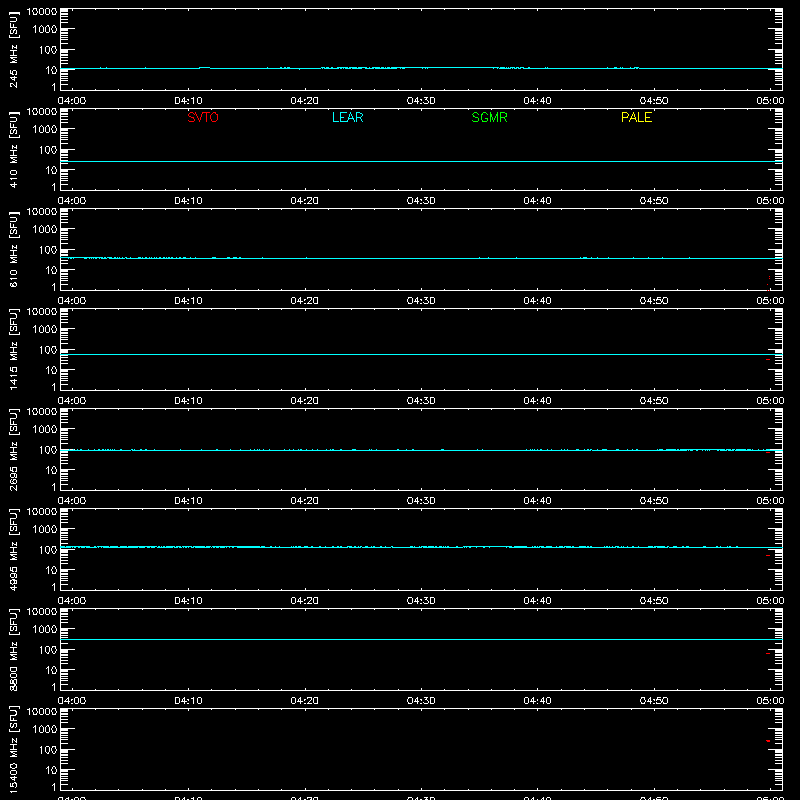Image resolution: width=800 pixels, height=800 pixels.
Task: Click the 04:40 tick under the 410 MHz panel
Action: (x=537, y=201)
